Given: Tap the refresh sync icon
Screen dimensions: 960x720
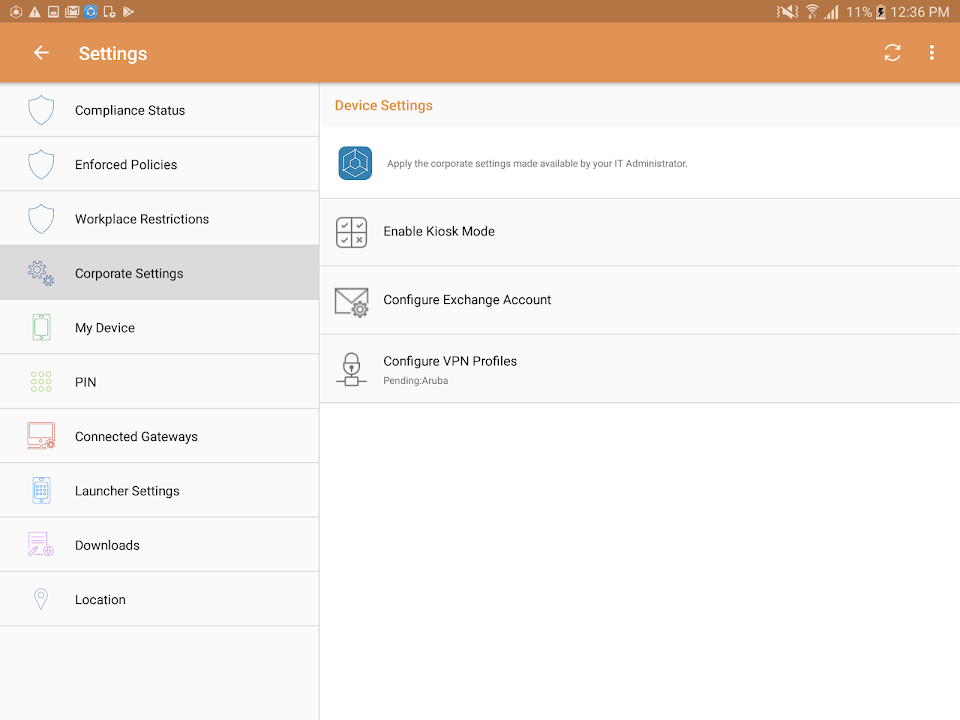Looking at the screenshot, I should (x=892, y=53).
